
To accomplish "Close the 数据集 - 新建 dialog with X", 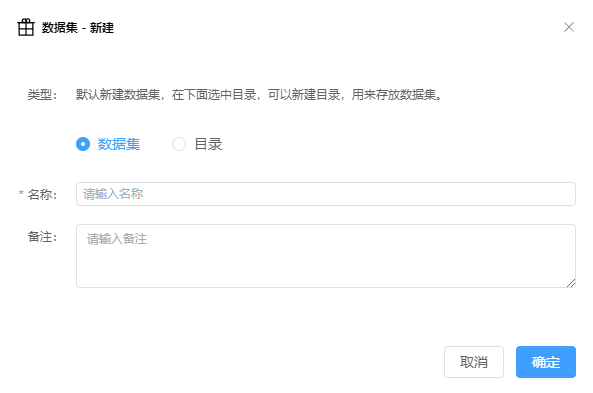I will point(569,27).
